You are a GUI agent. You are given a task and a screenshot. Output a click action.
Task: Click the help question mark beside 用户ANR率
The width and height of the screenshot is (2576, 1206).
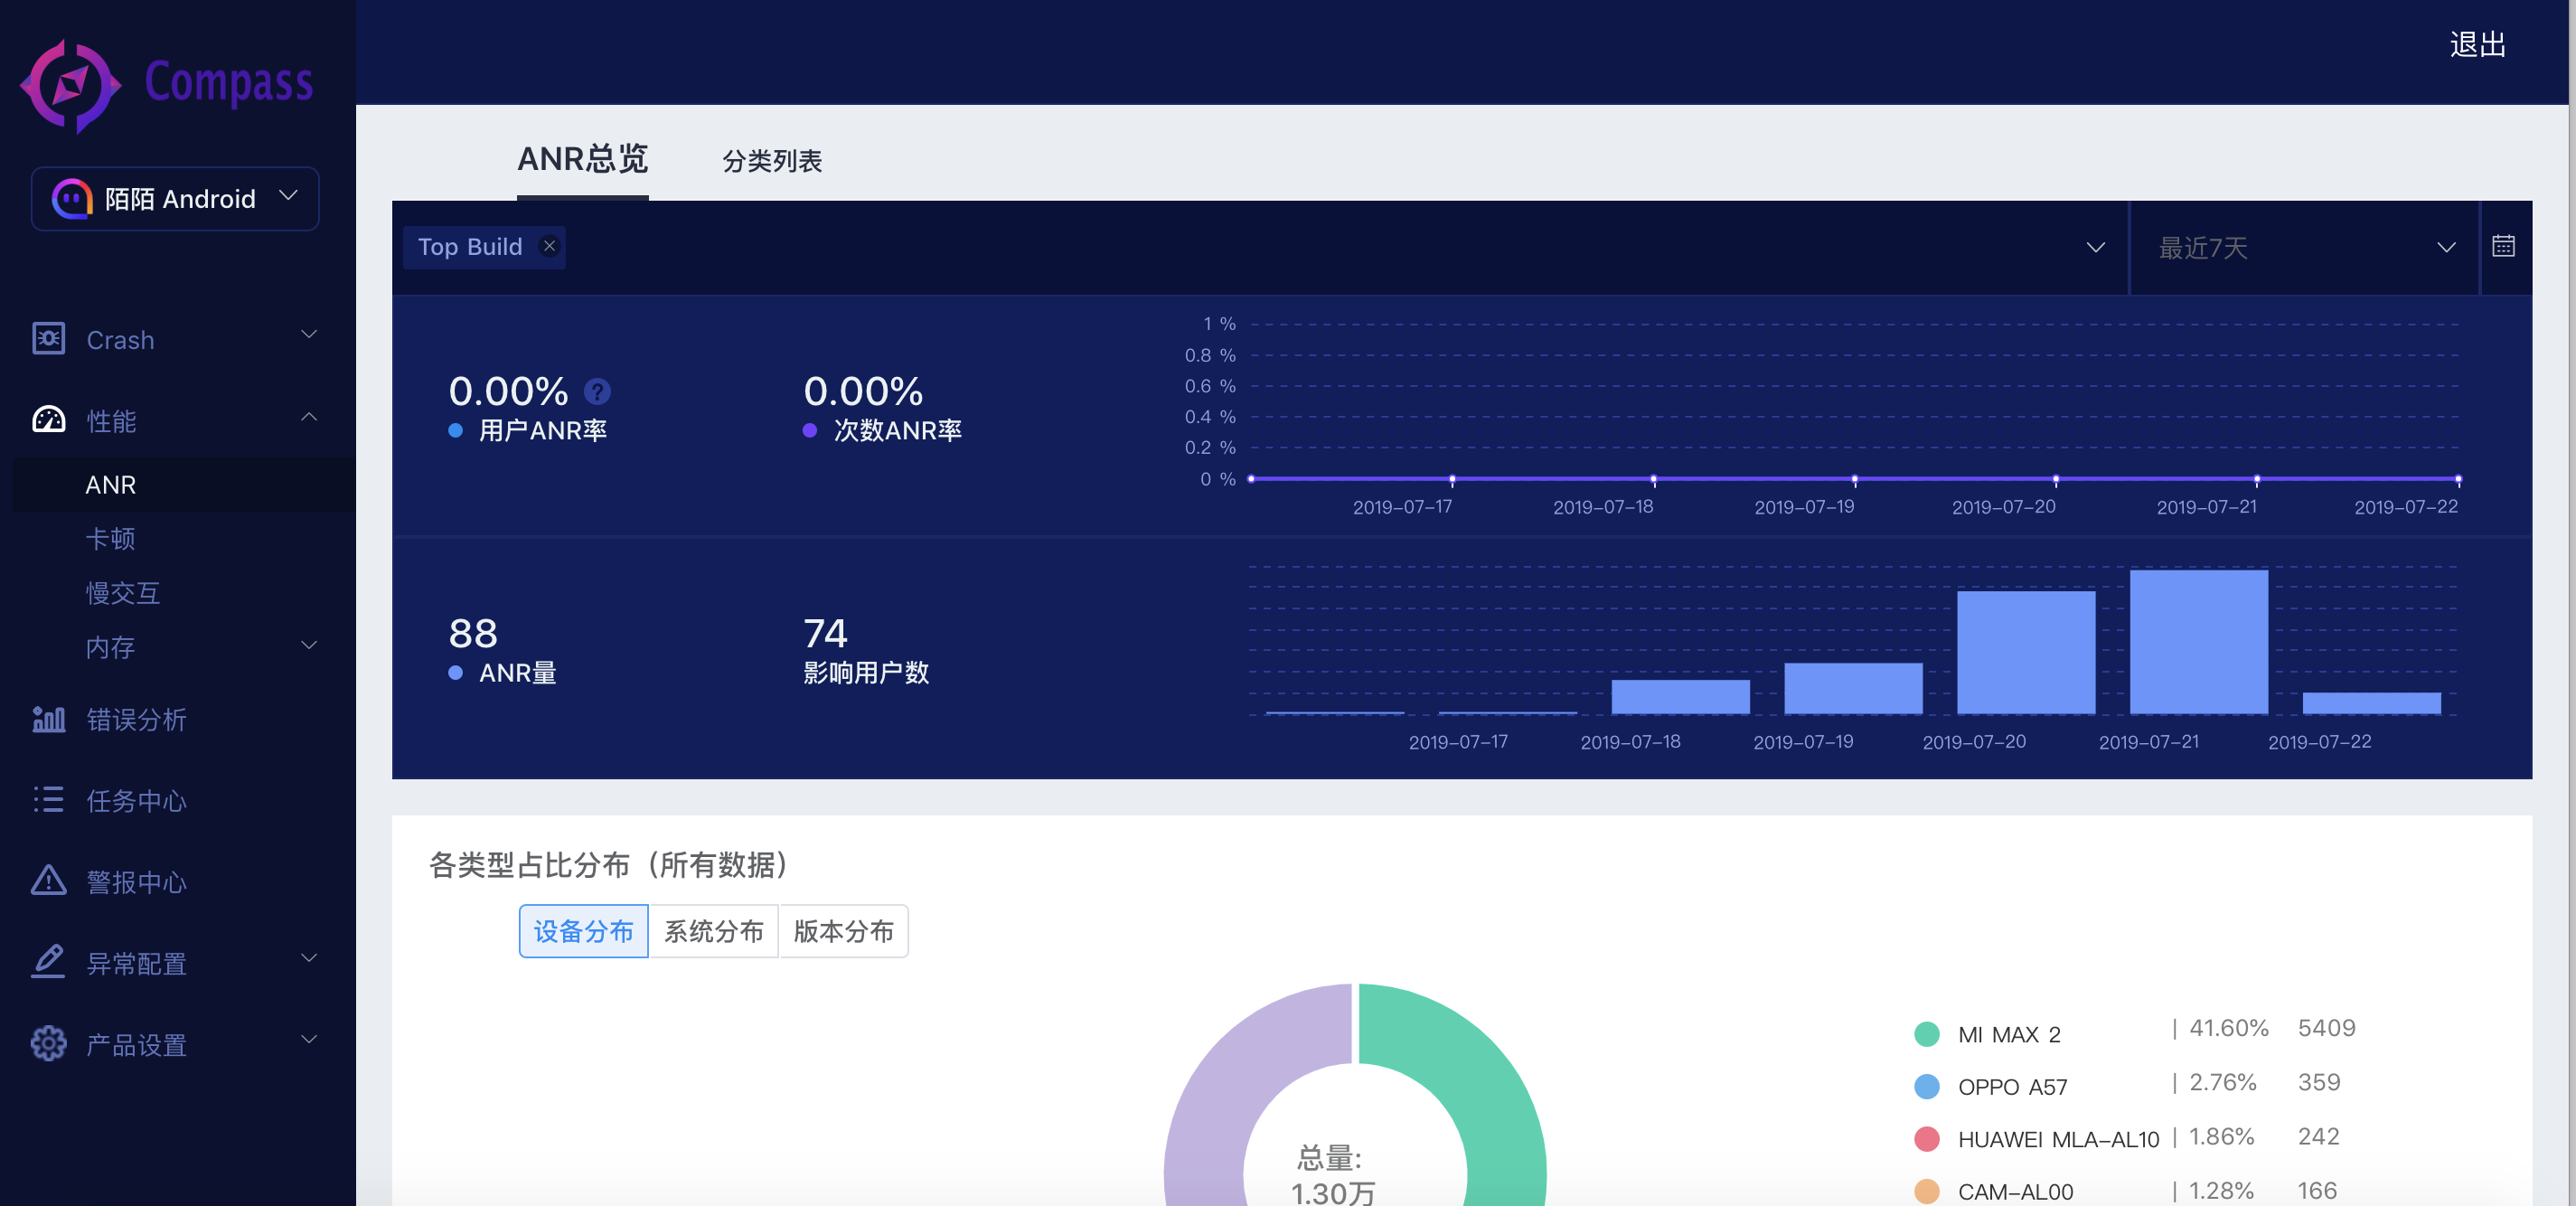click(598, 391)
